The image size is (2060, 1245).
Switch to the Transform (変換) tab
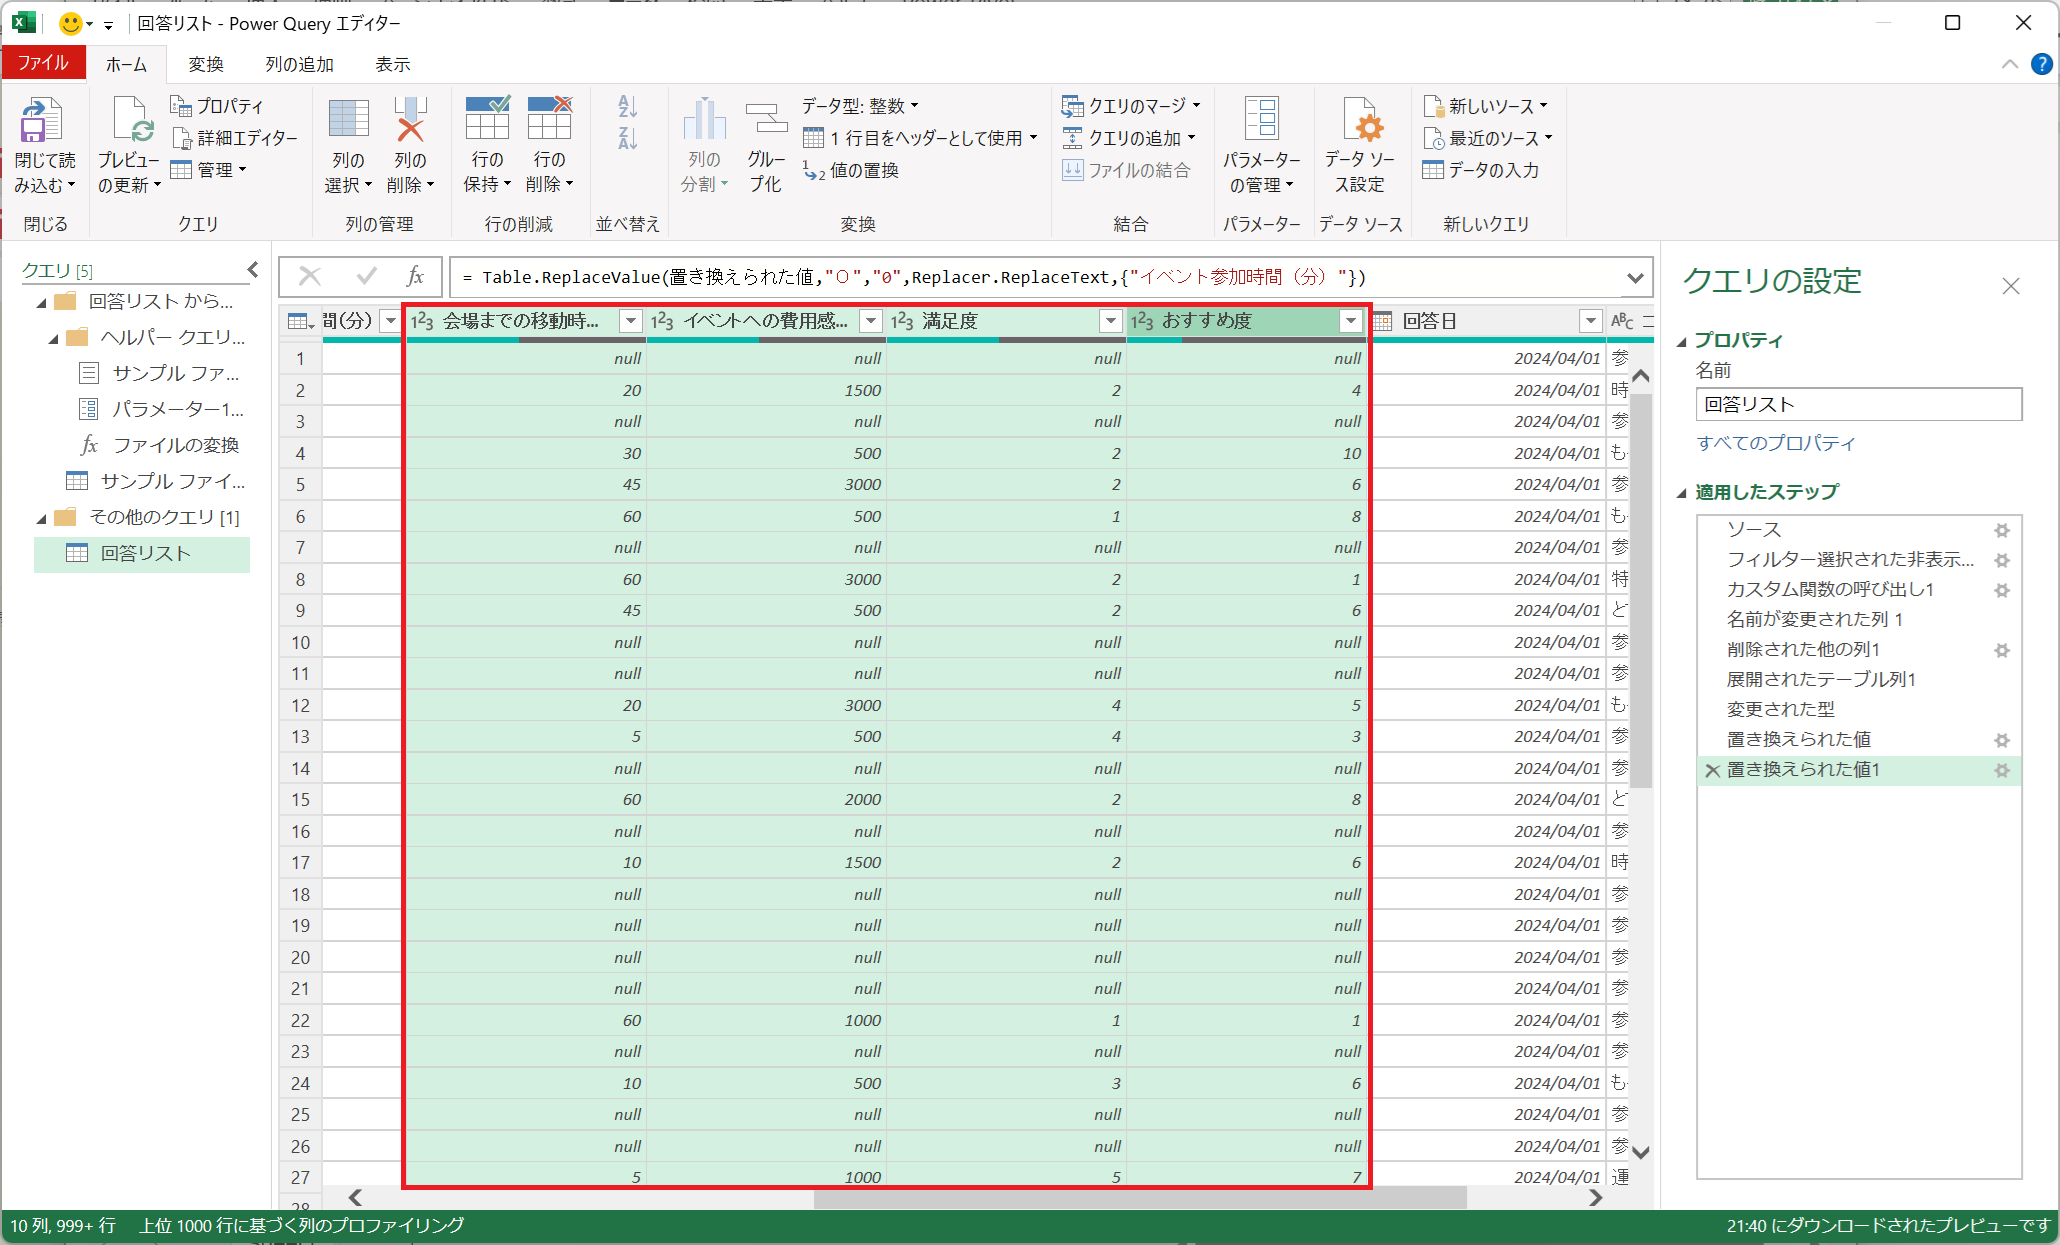206,65
